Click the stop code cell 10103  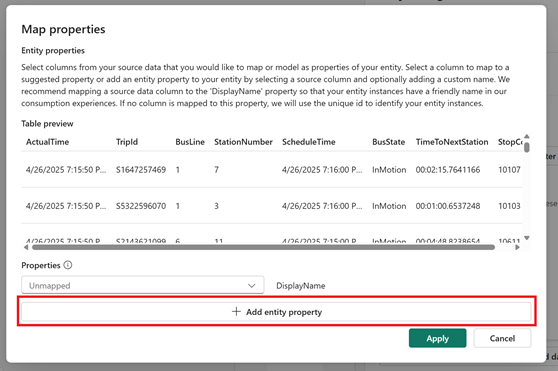509,206
